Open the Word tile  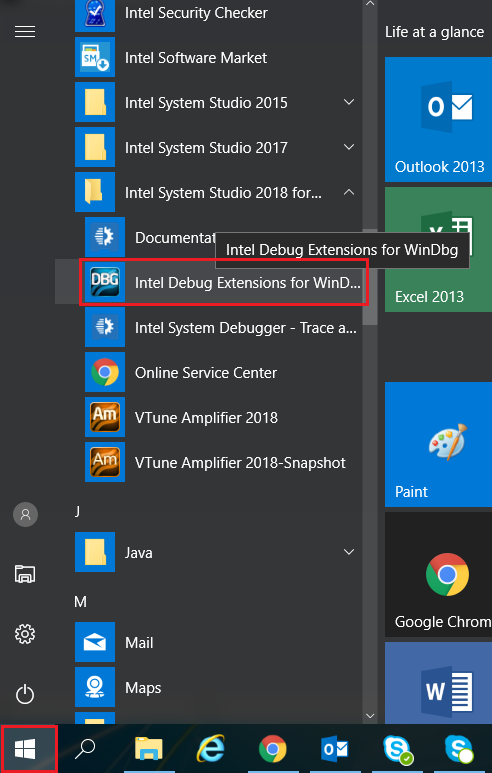(x=438, y=683)
